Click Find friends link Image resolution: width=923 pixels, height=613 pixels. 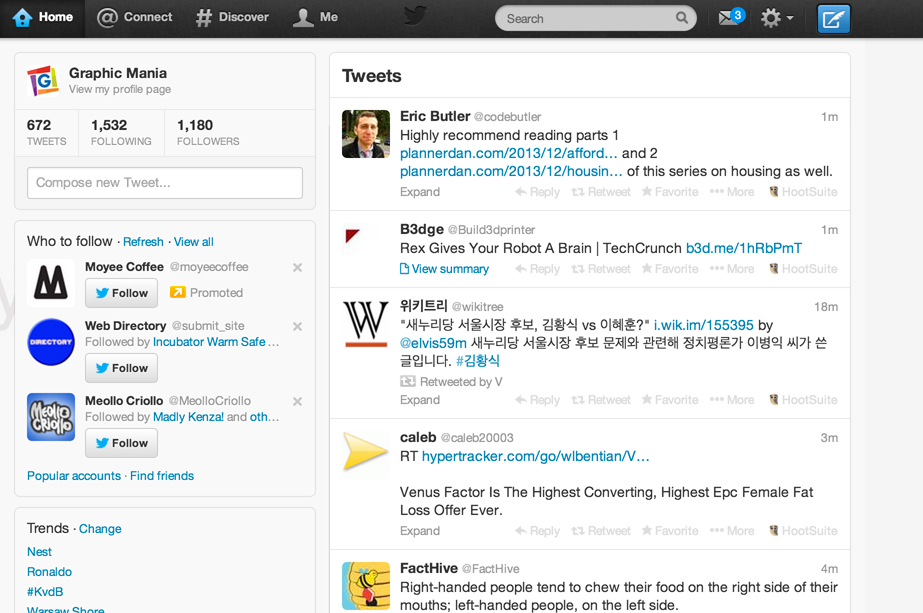tap(162, 476)
